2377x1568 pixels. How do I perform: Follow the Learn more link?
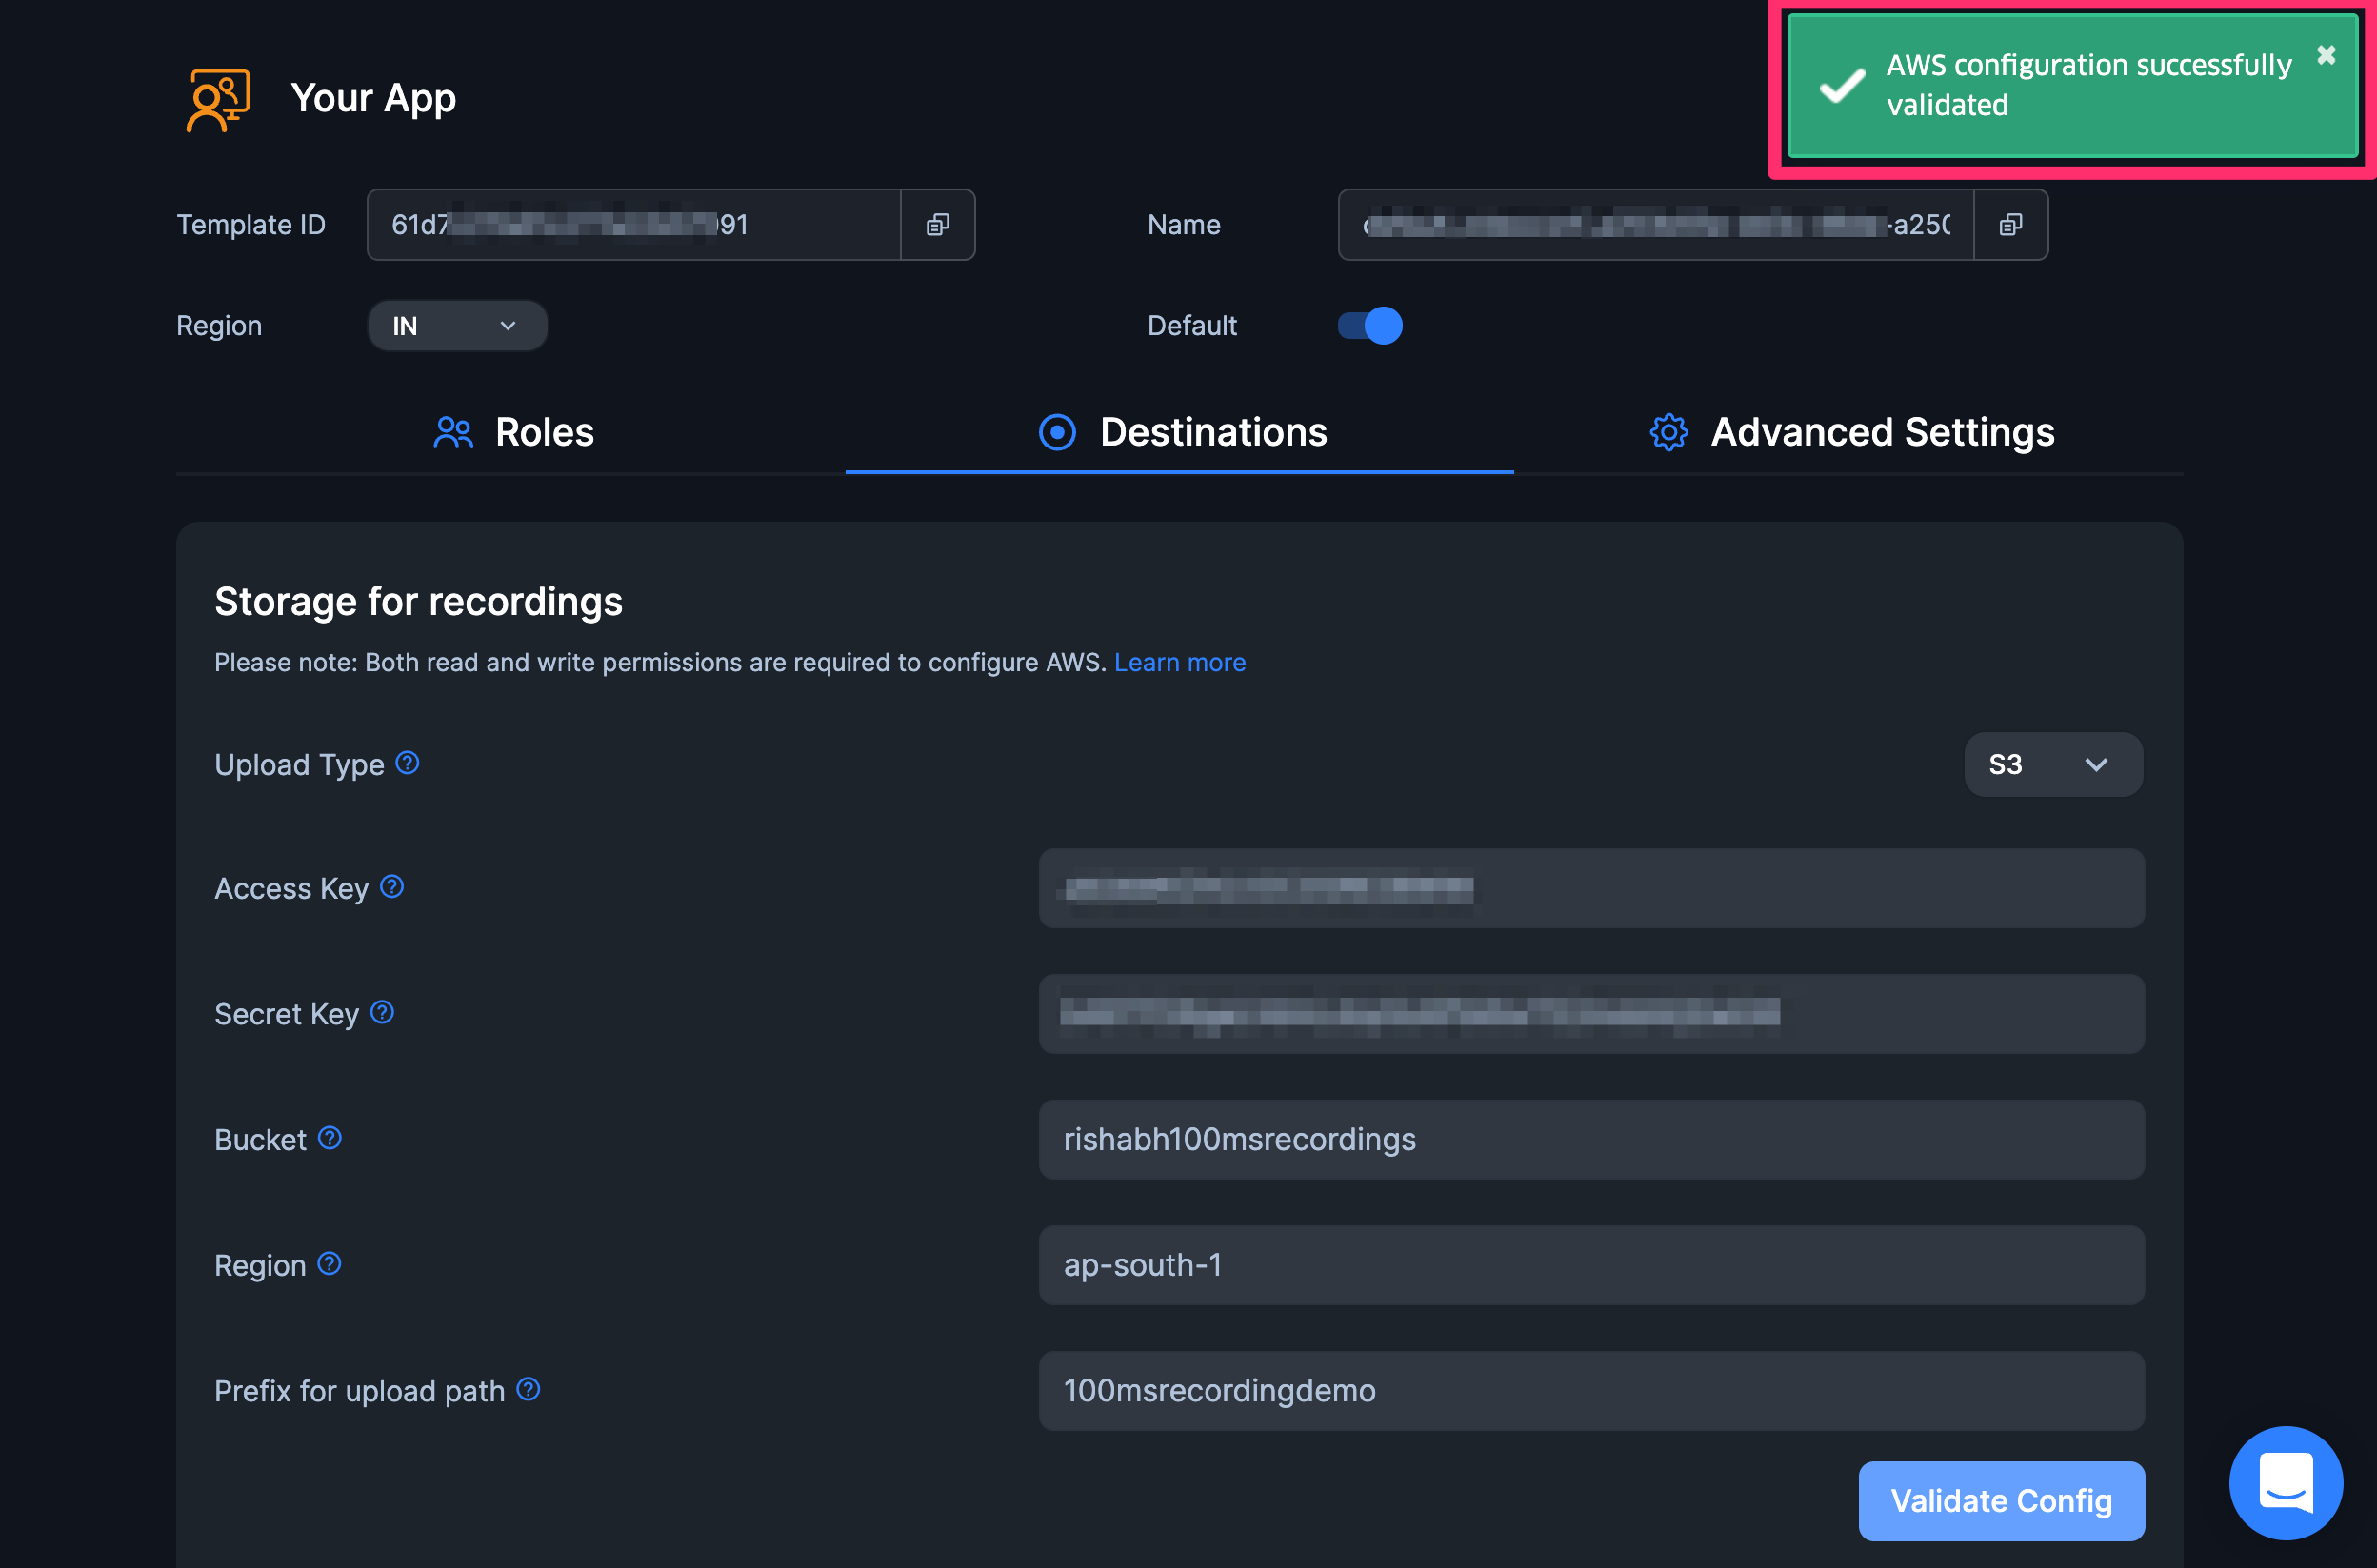click(x=1179, y=662)
